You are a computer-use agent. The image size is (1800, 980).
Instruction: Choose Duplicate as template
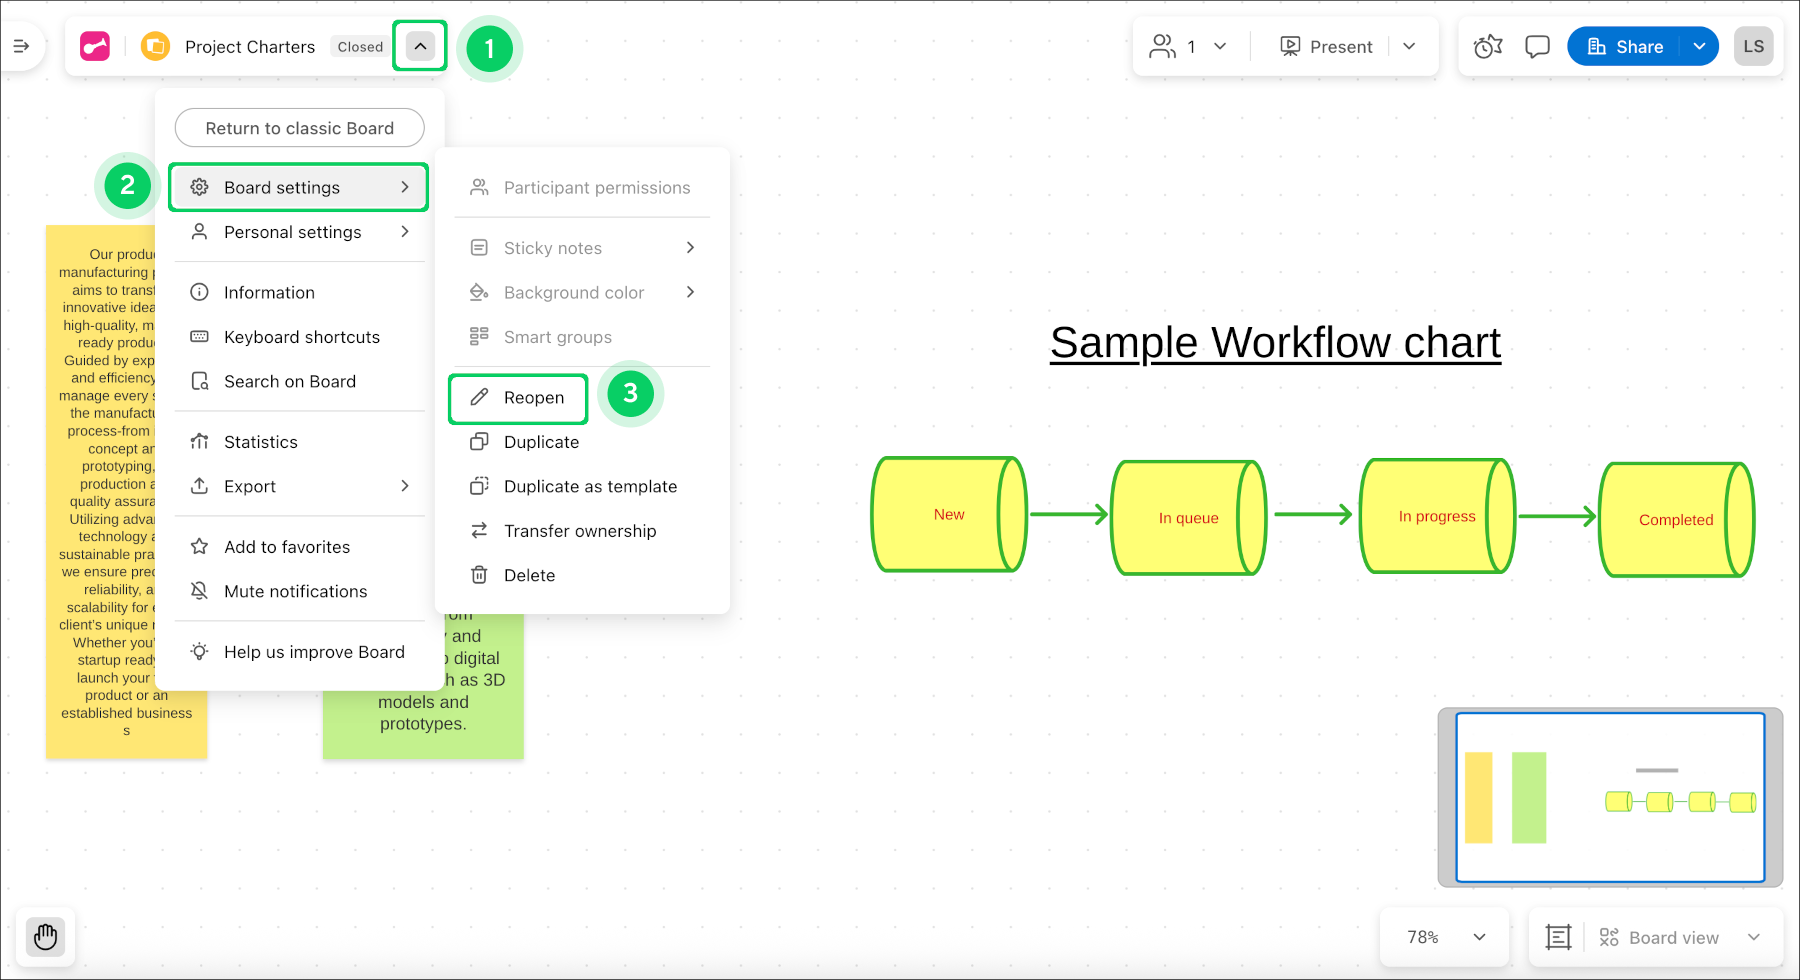tap(590, 487)
